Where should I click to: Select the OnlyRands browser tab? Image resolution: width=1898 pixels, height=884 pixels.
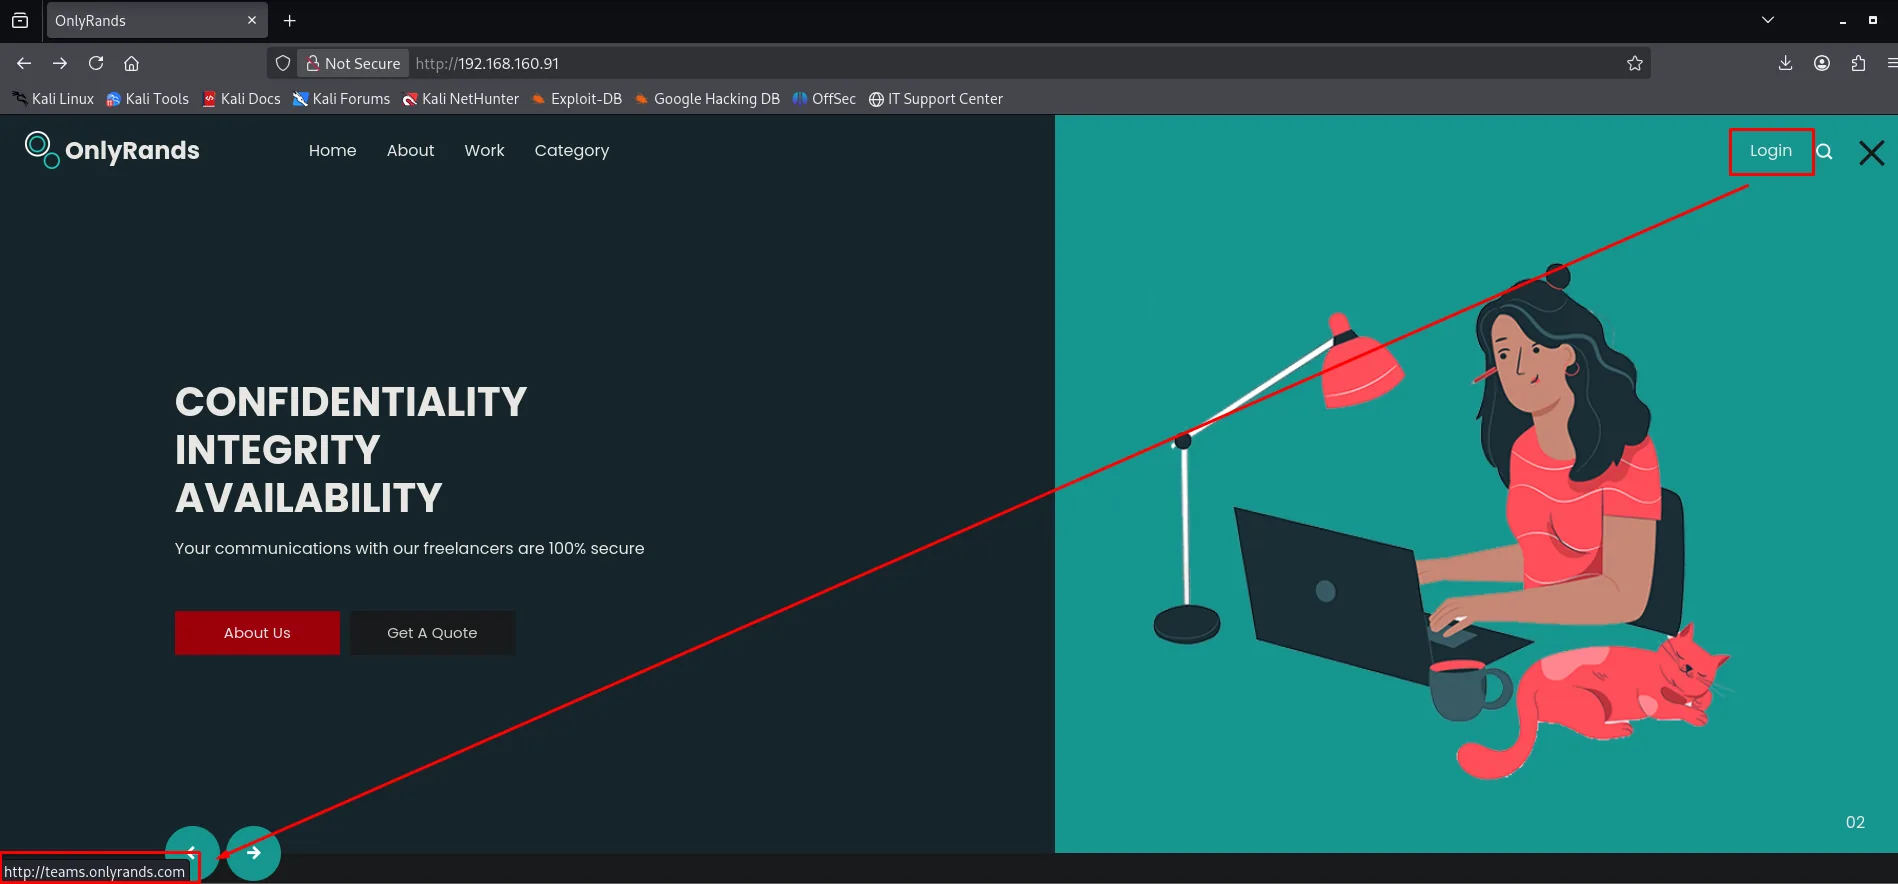pos(157,20)
